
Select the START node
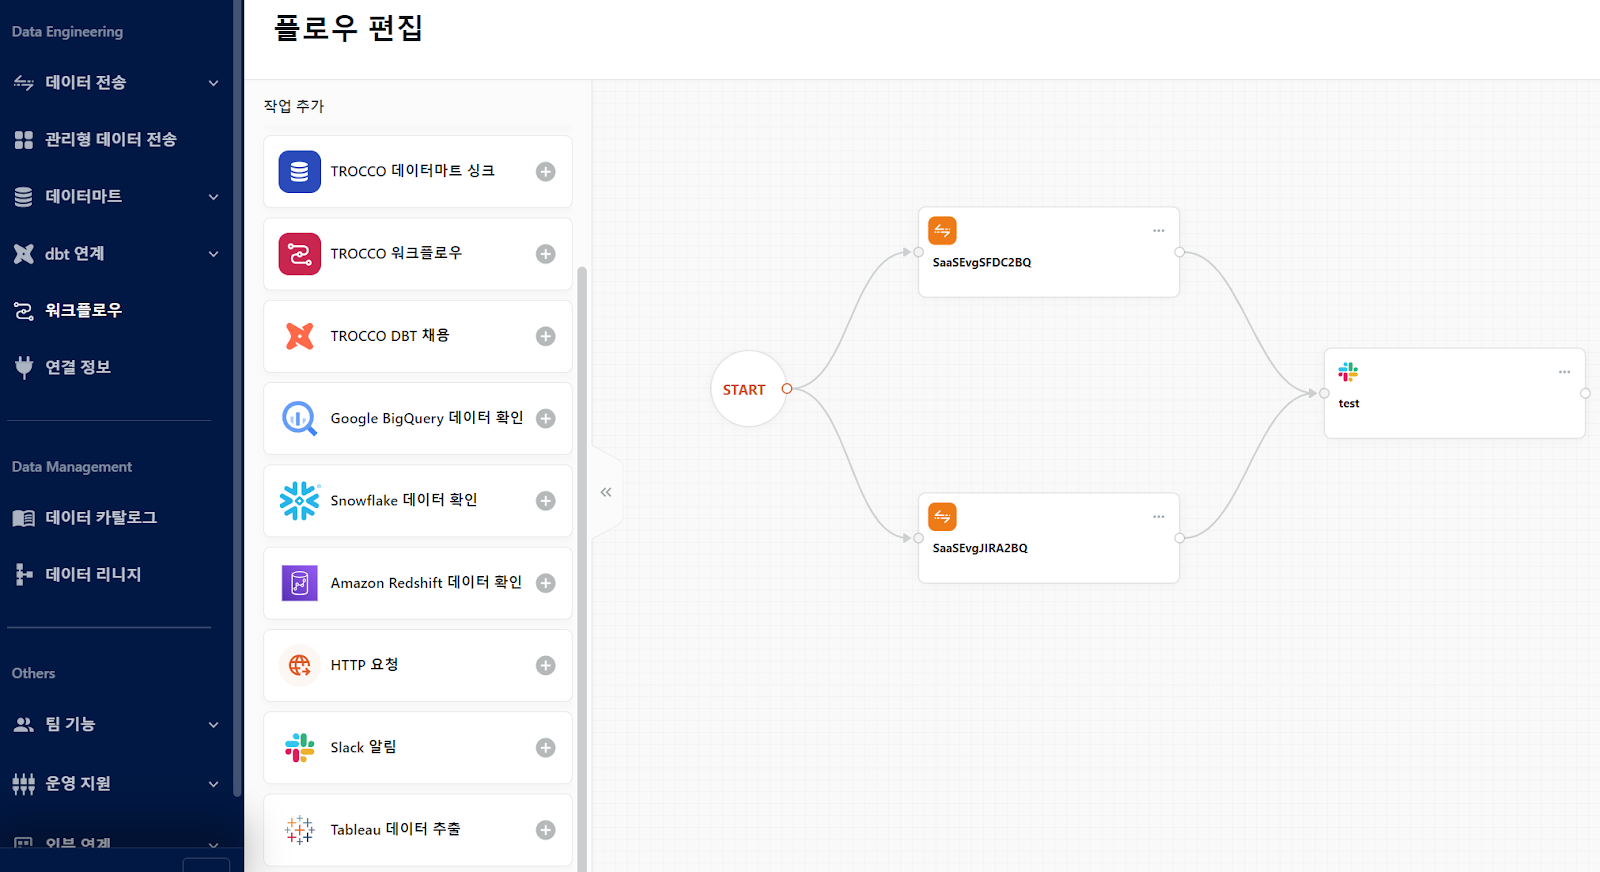click(748, 389)
